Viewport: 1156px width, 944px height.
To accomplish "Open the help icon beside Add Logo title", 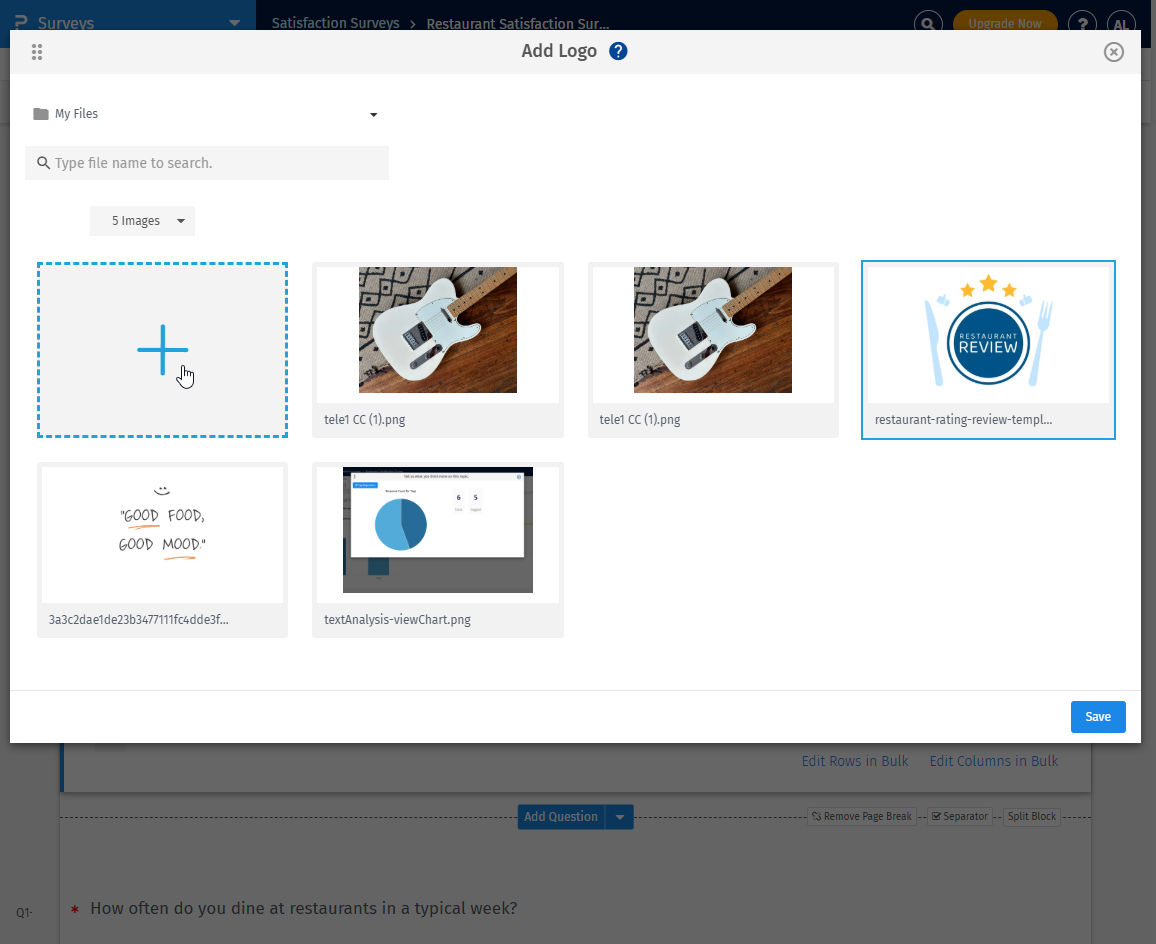I will pyautogui.click(x=618, y=50).
